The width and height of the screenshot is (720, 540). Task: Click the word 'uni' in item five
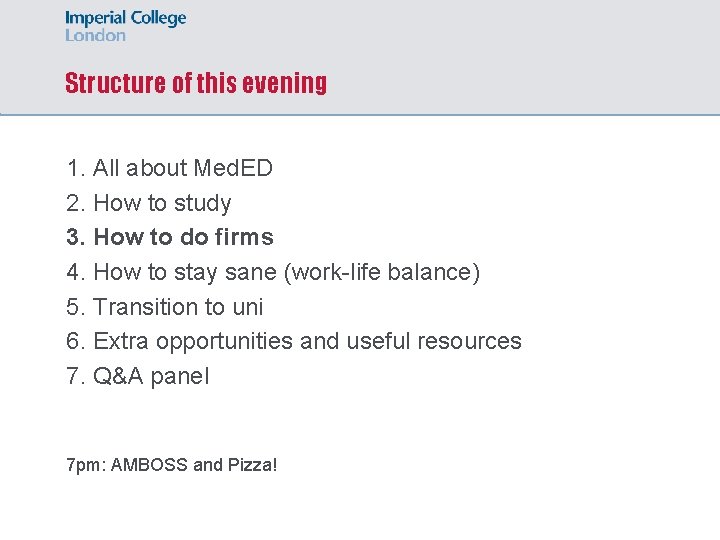coord(248,307)
